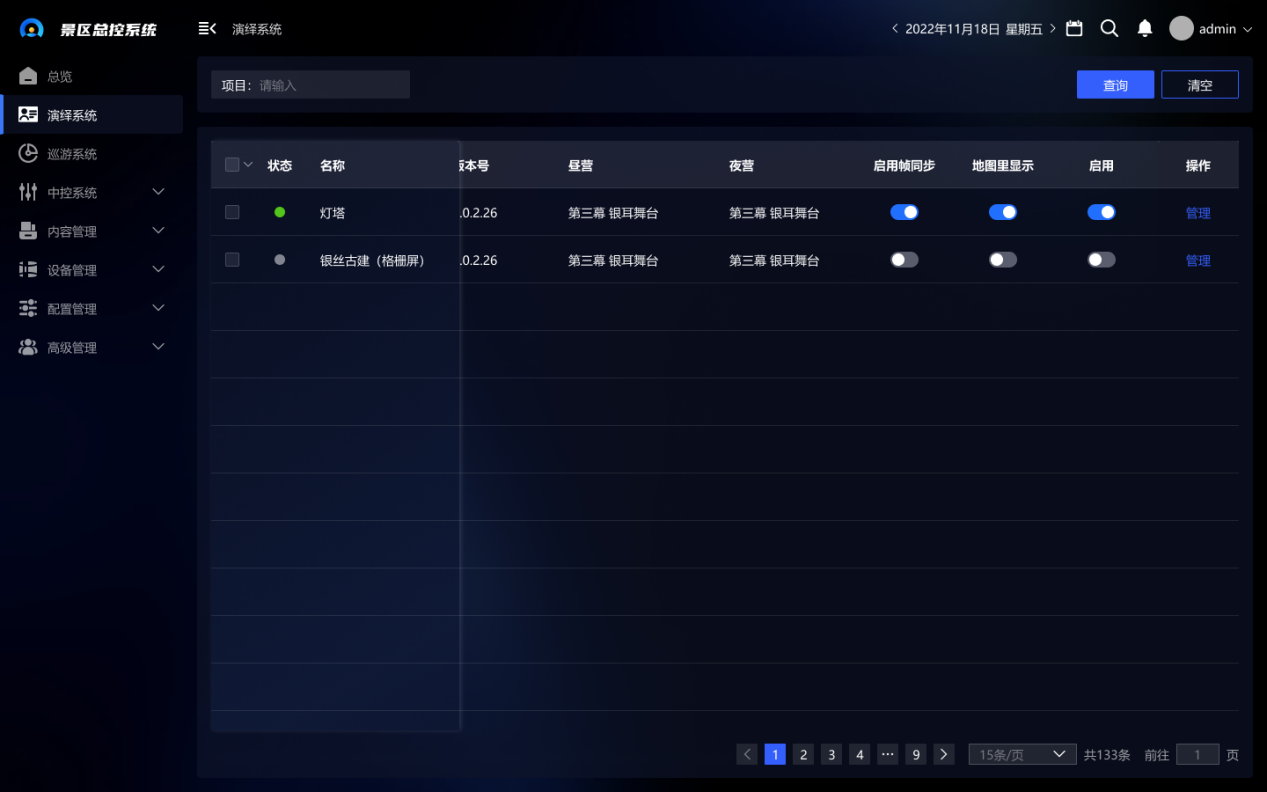The image size is (1267, 792).
Task: Click the 查询 button
Action: pos(1115,85)
